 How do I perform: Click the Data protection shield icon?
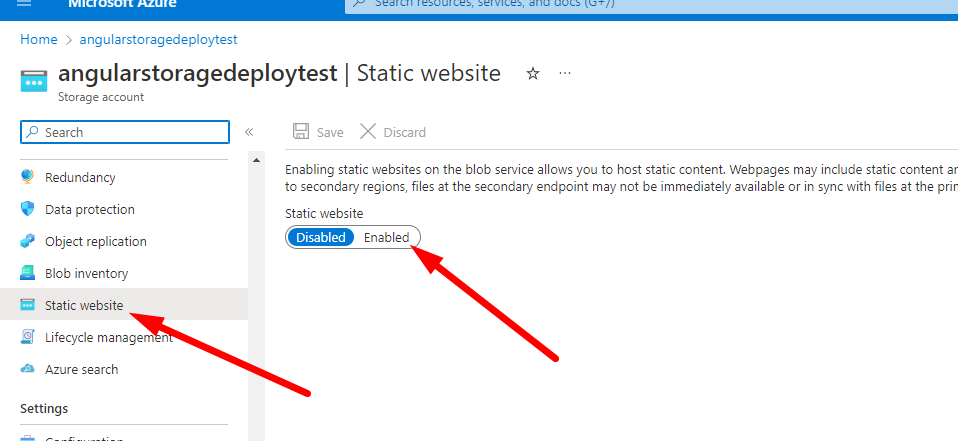click(28, 209)
